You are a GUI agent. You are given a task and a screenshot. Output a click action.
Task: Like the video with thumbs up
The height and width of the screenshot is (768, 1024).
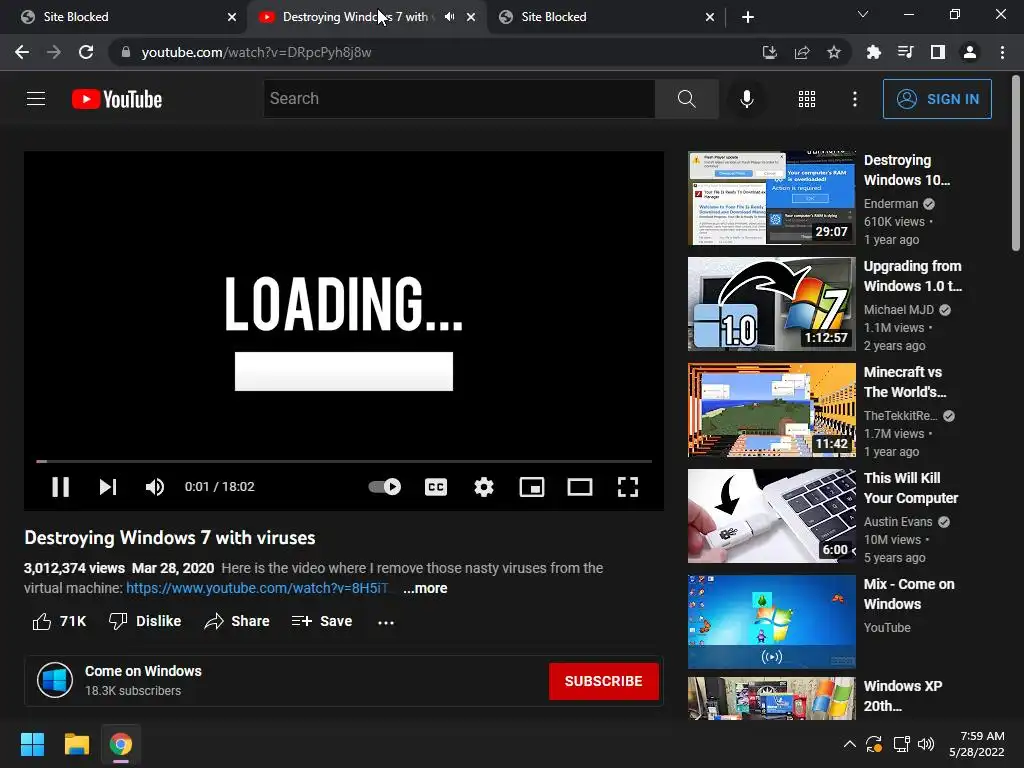click(59, 621)
